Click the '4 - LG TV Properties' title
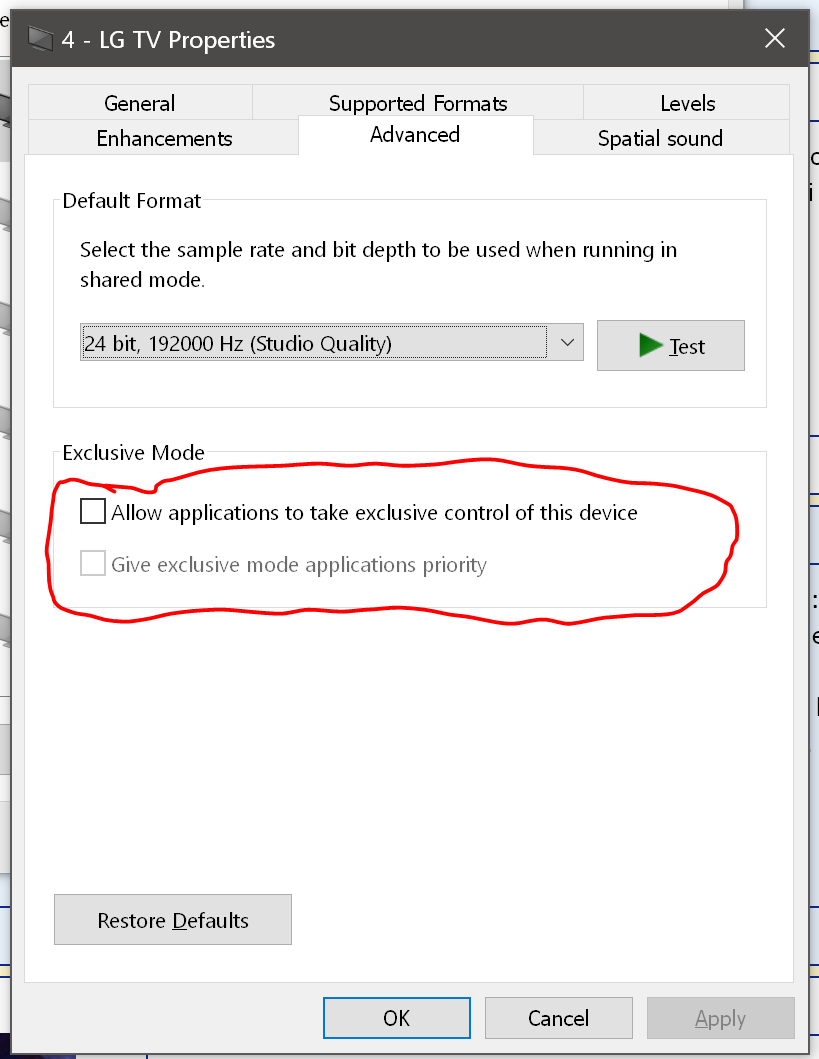The height and width of the screenshot is (1059, 819). (168, 40)
